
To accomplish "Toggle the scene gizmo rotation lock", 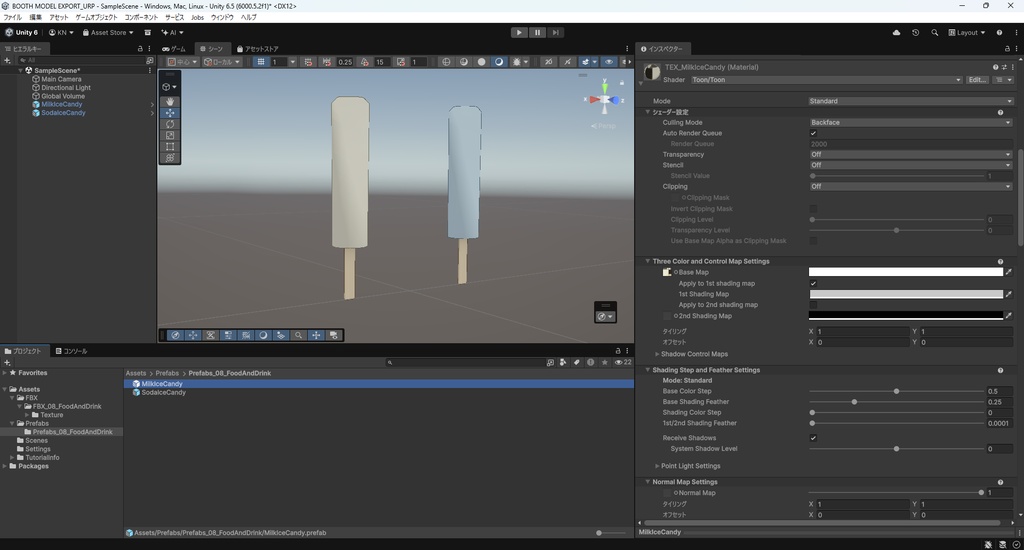I will pyautogui.click(x=622, y=82).
